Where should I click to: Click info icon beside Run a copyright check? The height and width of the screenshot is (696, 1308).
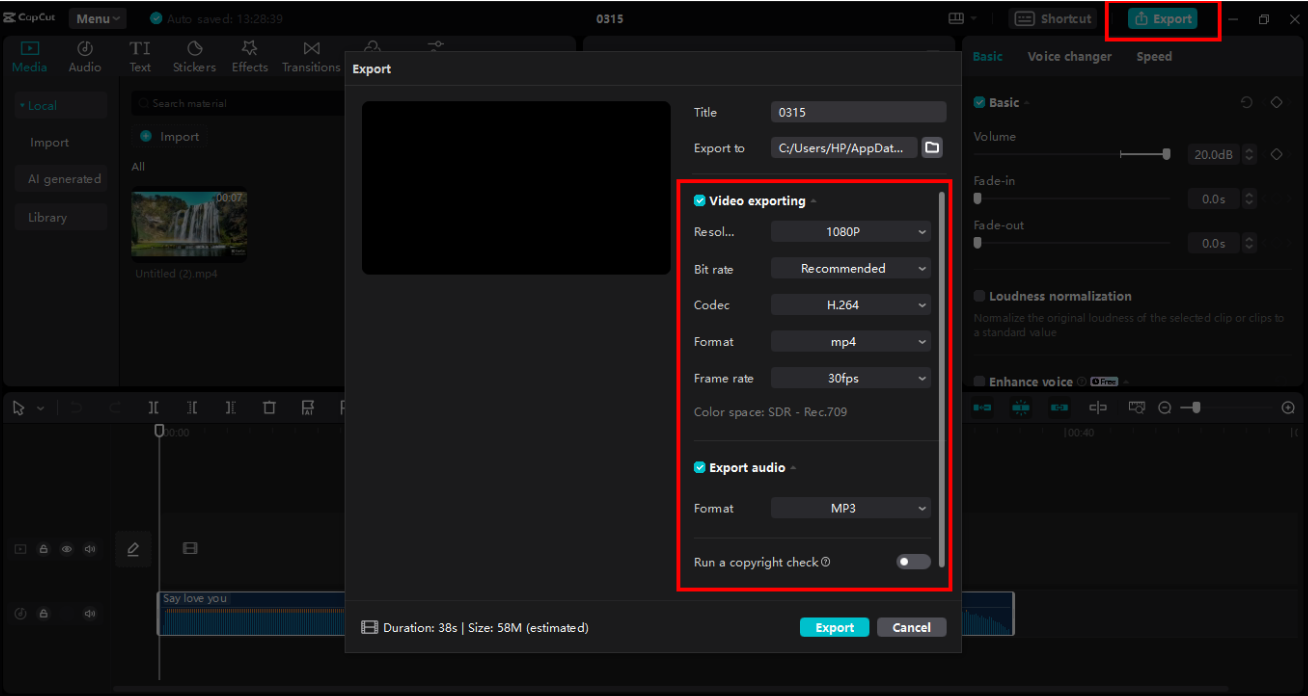pyautogui.click(x=826, y=562)
